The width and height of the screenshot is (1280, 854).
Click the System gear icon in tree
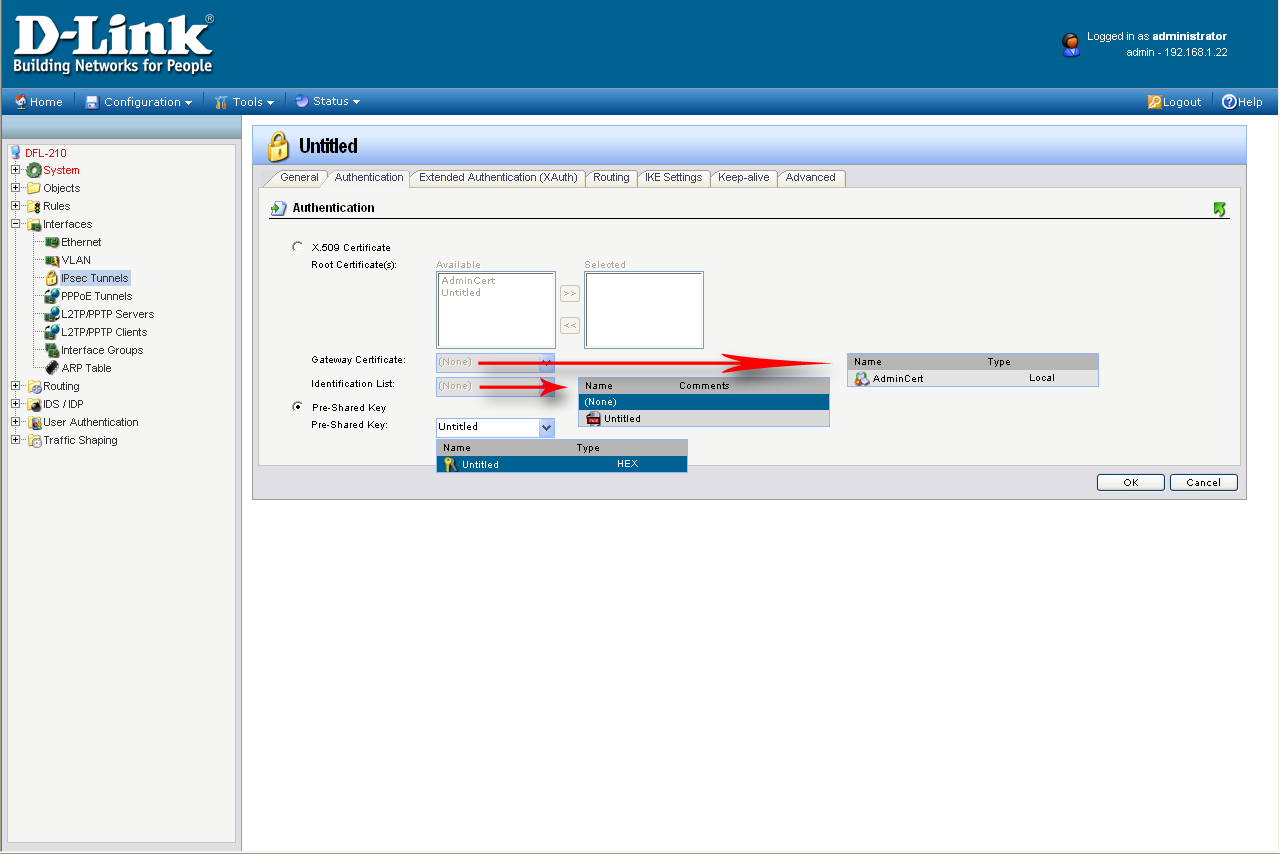click(x=34, y=170)
